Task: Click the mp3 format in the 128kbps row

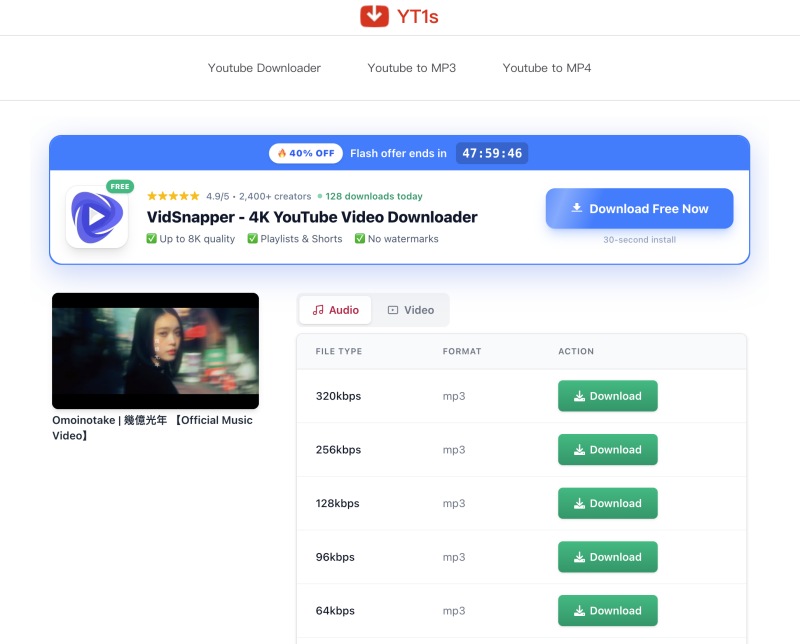Action: pos(454,504)
